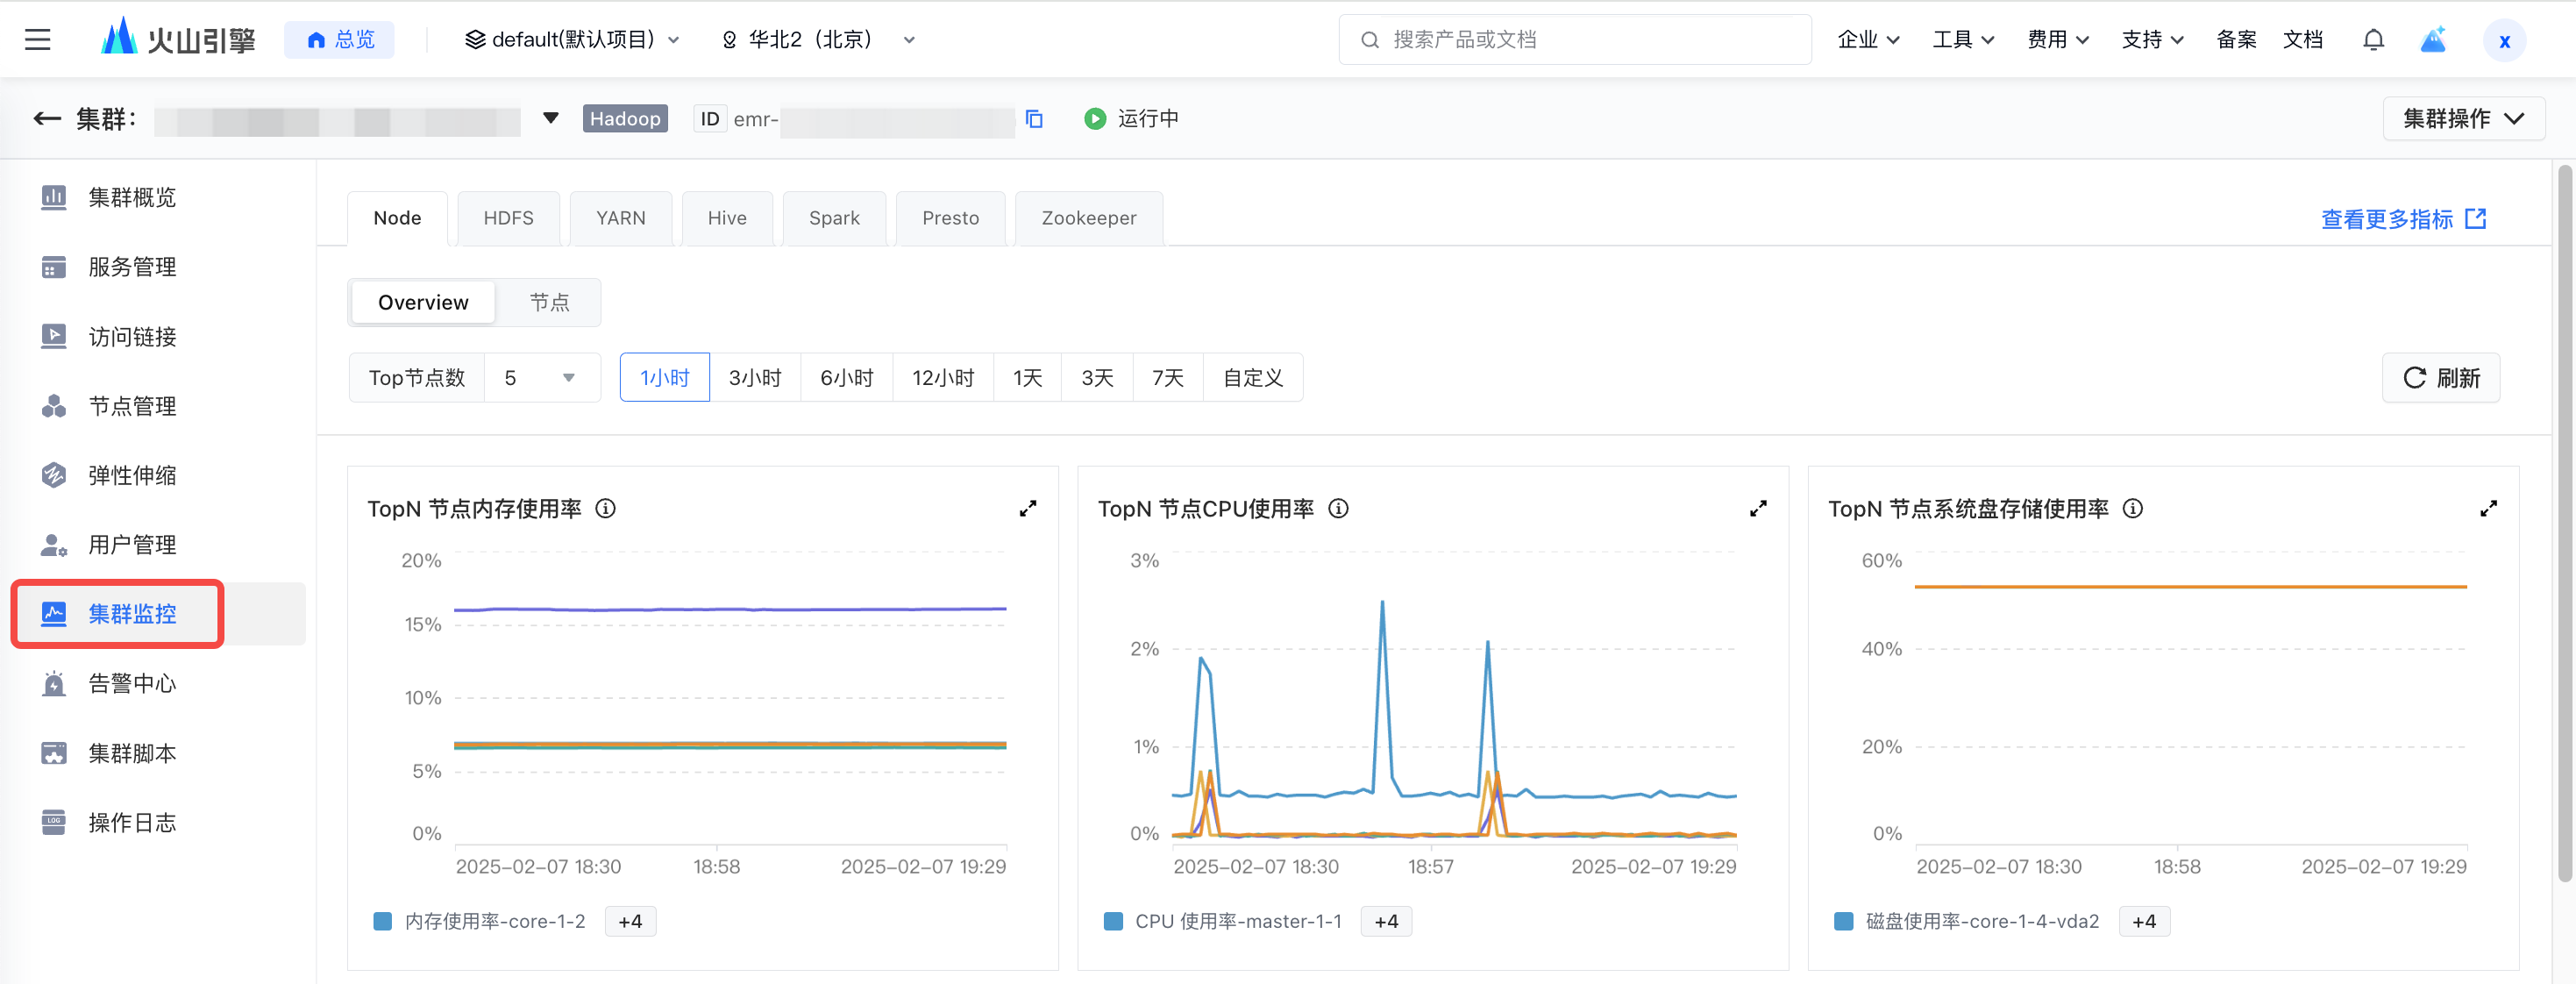Show info for TopN 节点CPU使用率

click(1338, 509)
